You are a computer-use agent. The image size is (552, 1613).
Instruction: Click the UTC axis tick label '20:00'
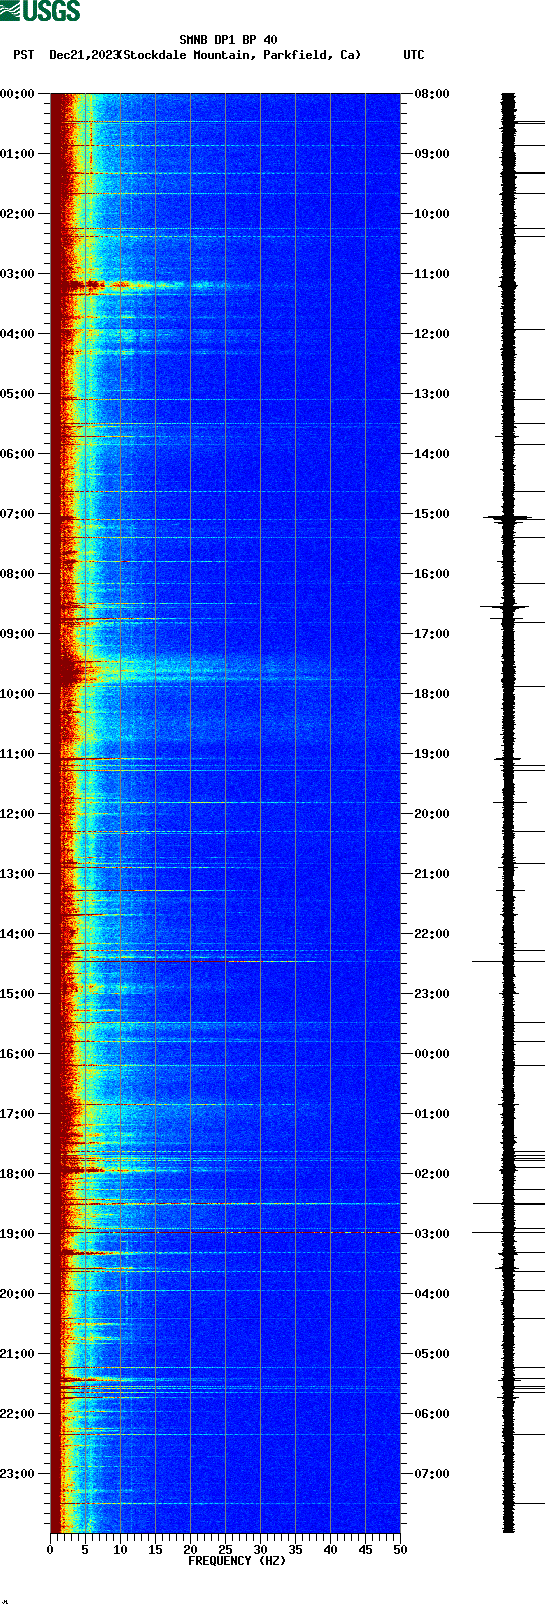click(x=432, y=814)
